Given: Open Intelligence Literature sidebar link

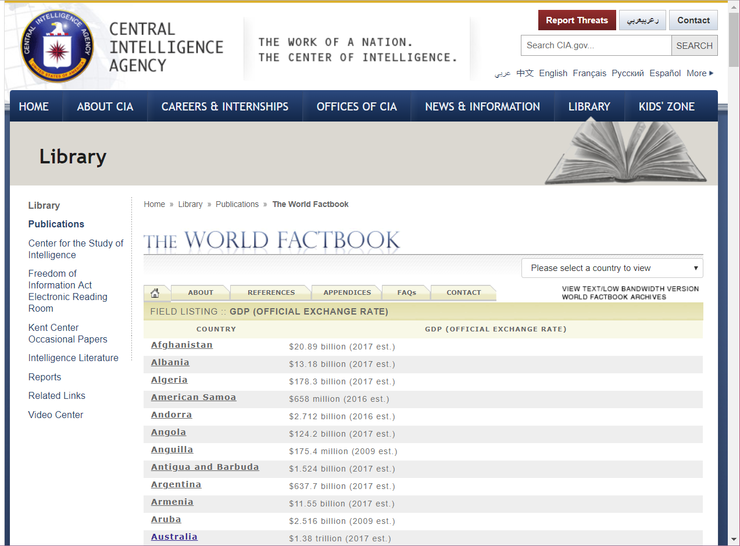Looking at the screenshot, I should (x=73, y=358).
